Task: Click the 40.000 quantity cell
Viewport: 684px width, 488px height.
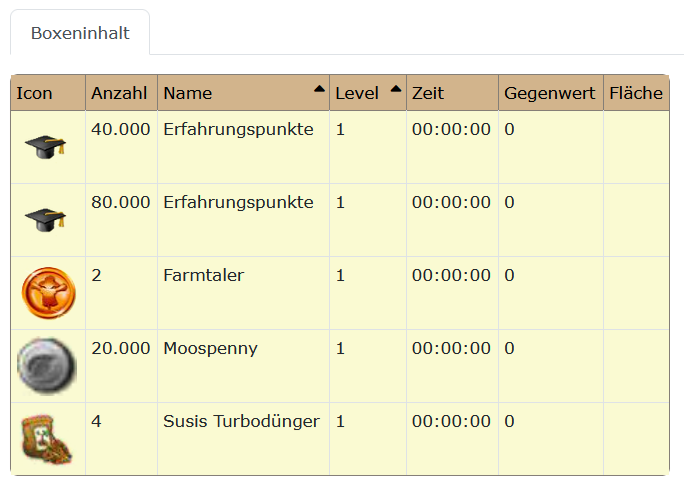Action: coord(120,129)
